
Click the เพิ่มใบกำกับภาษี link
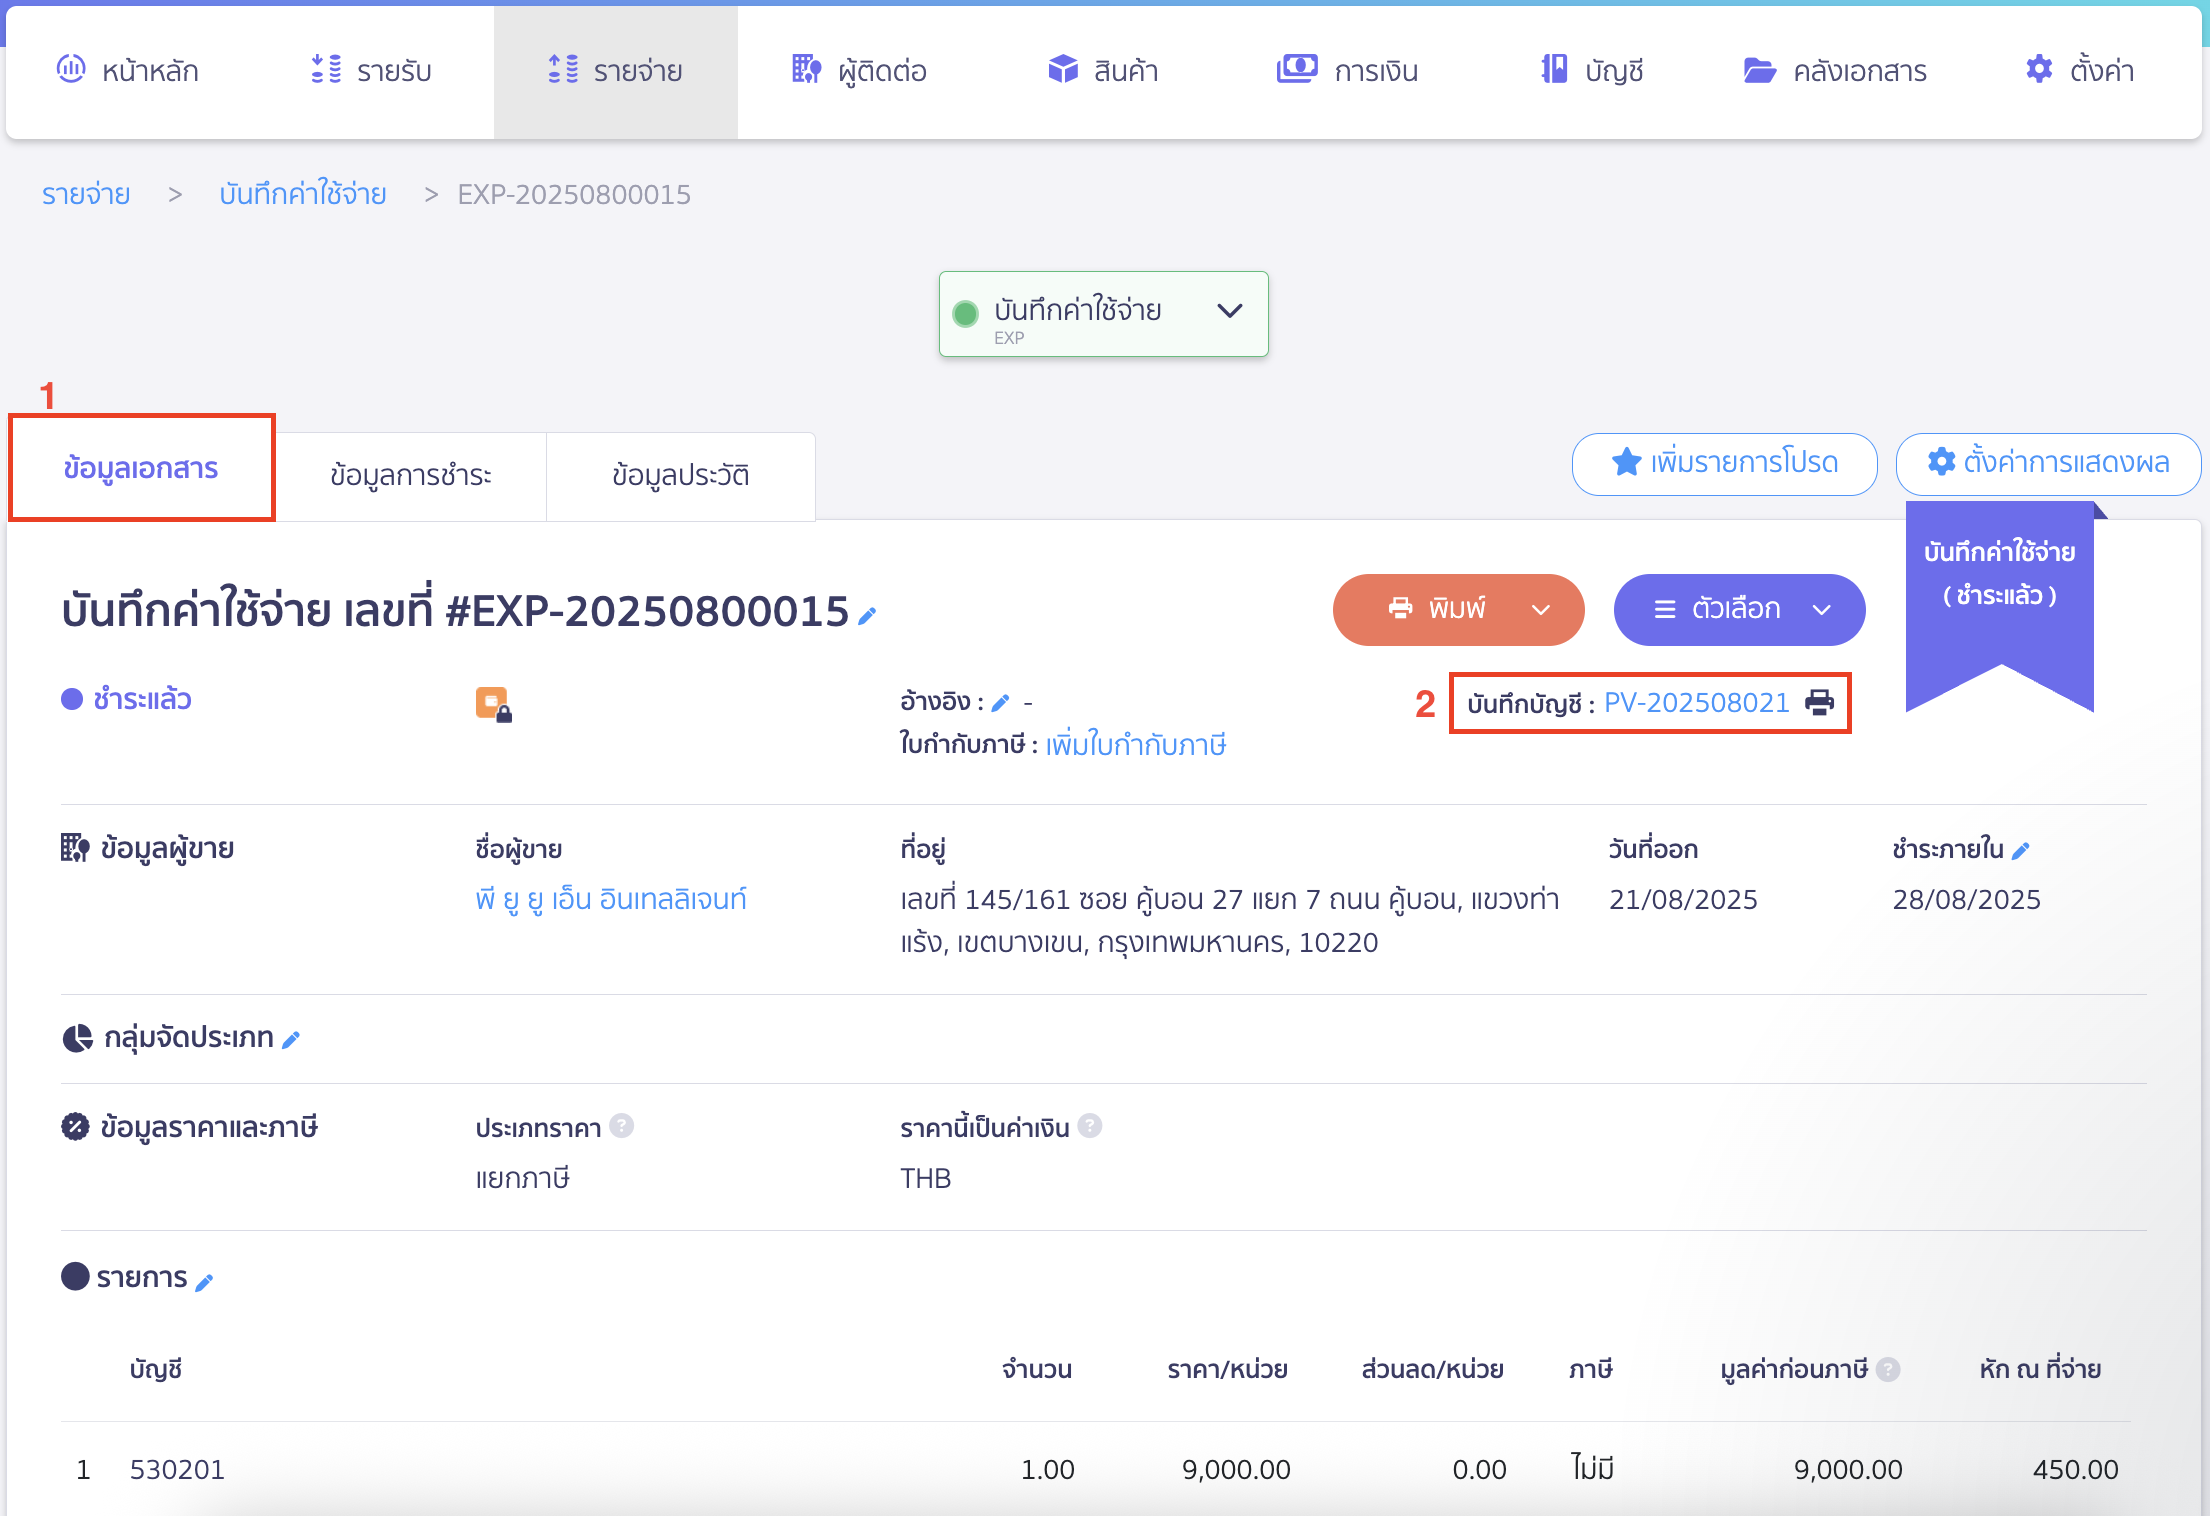pyautogui.click(x=1136, y=745)
